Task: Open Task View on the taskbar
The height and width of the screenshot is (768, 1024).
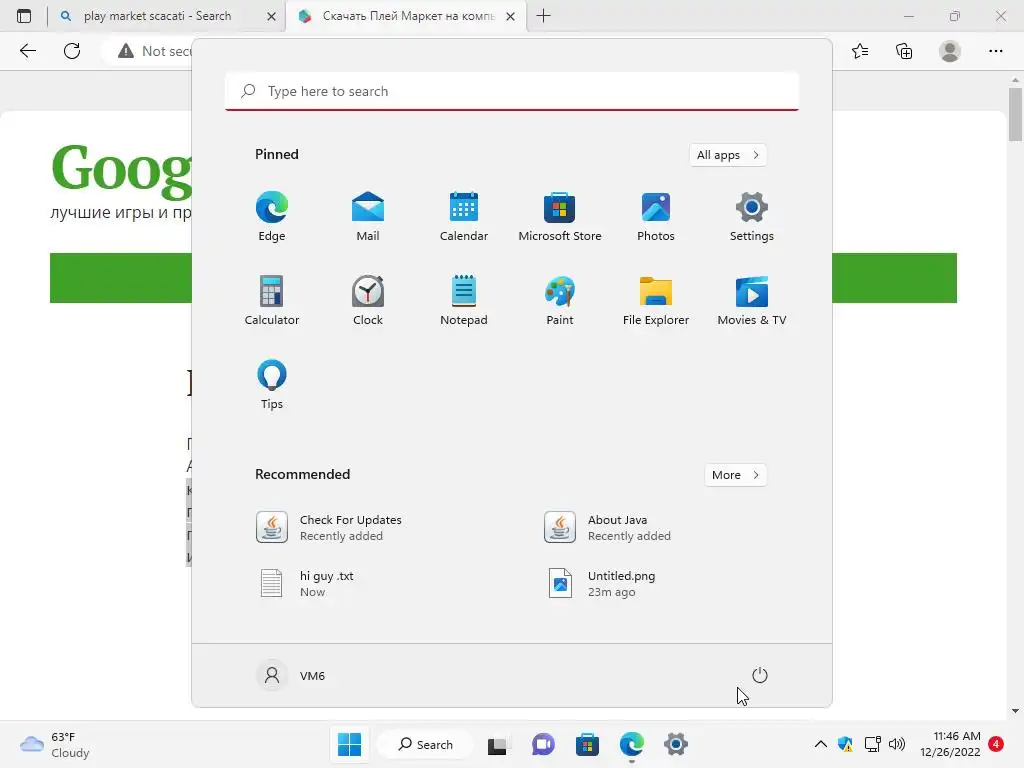Action: click(x=498, y=744)
